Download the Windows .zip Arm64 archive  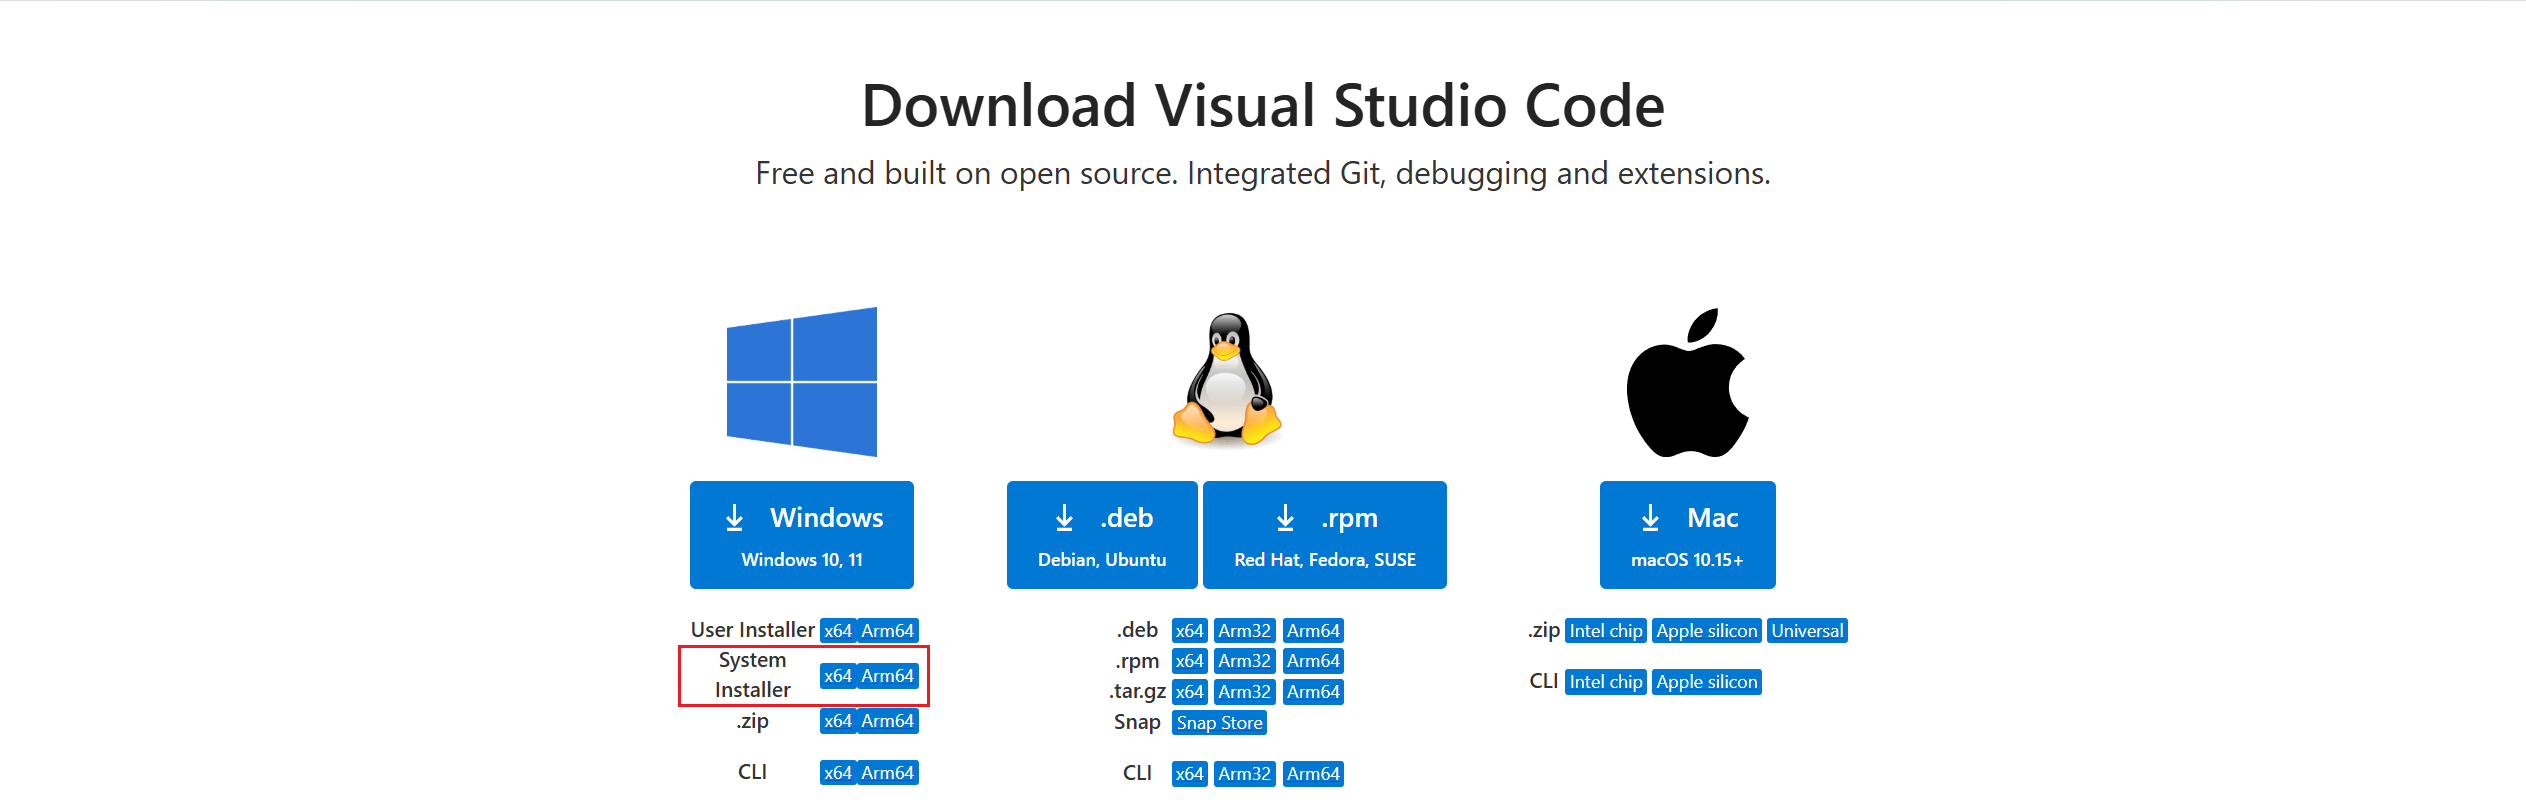(x=888, y=721)
